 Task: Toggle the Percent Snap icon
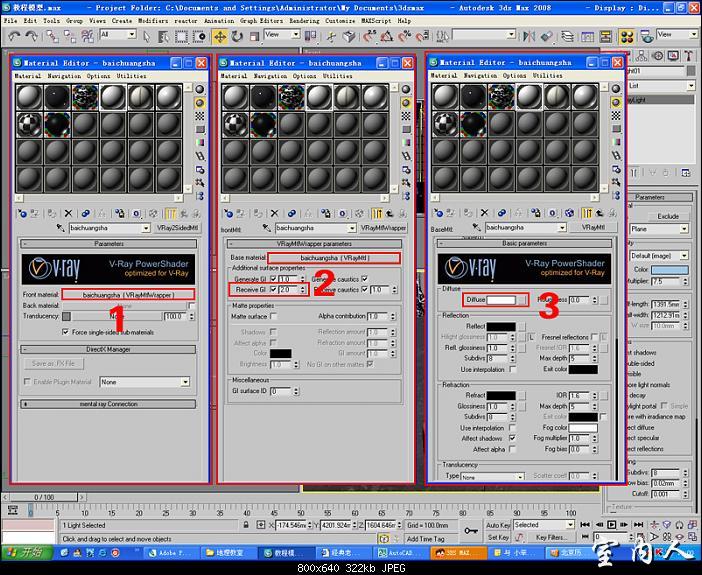tap(404, 36)
